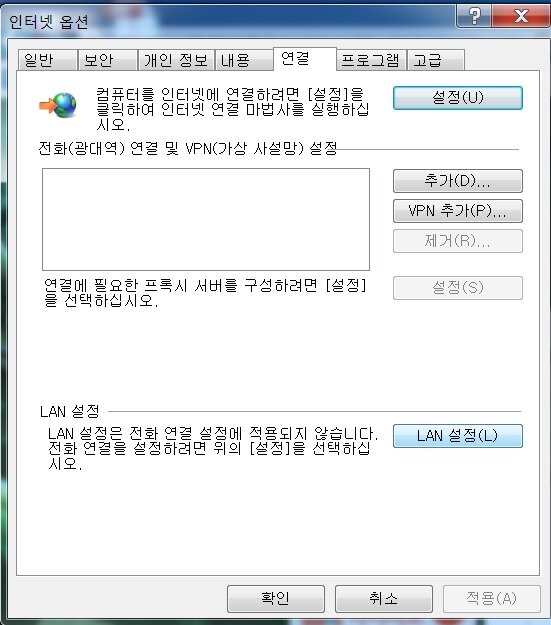The width and height of the screenshot is (551, 625).
Task: Click the 연결 tab
Action: (x=305, y=59)
